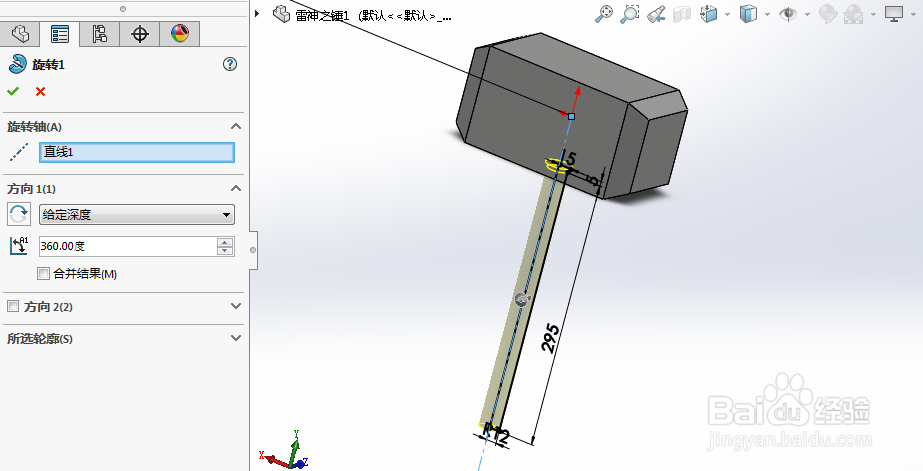Confirm the revolve with the green checkmark
Image resolution: width=923 pixels, height=471 pixels.
[x=13, y=91]
